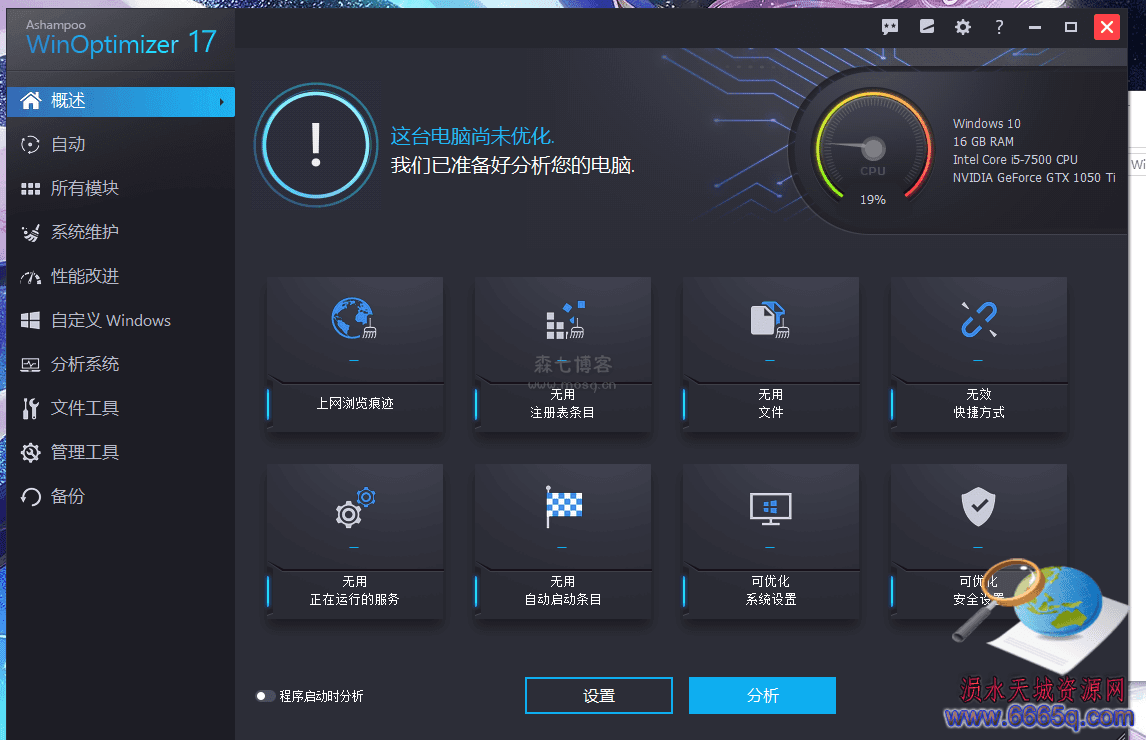Image resolution: width=1146 pixels, height=740 pixels.
Task: Click the home icon beside 概述
Action: point(31,100)
